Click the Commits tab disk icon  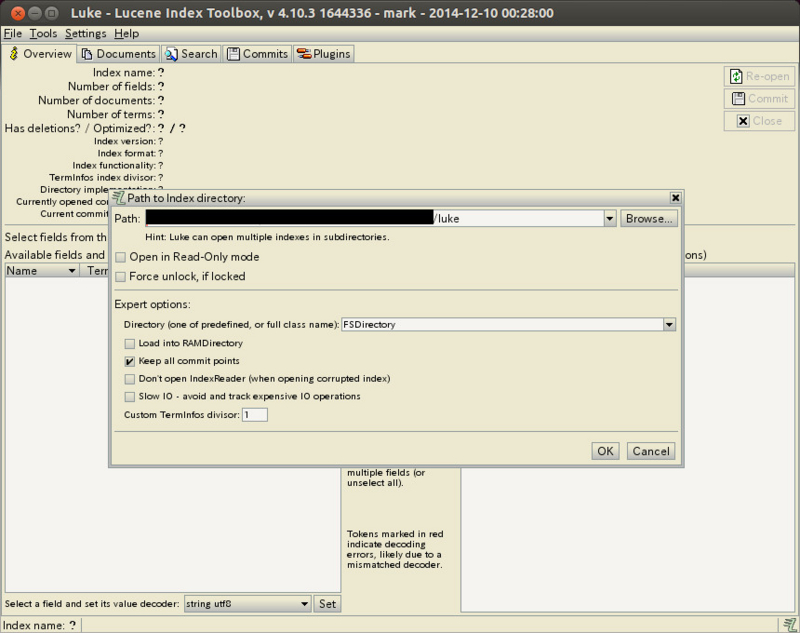tap(233, 54)
